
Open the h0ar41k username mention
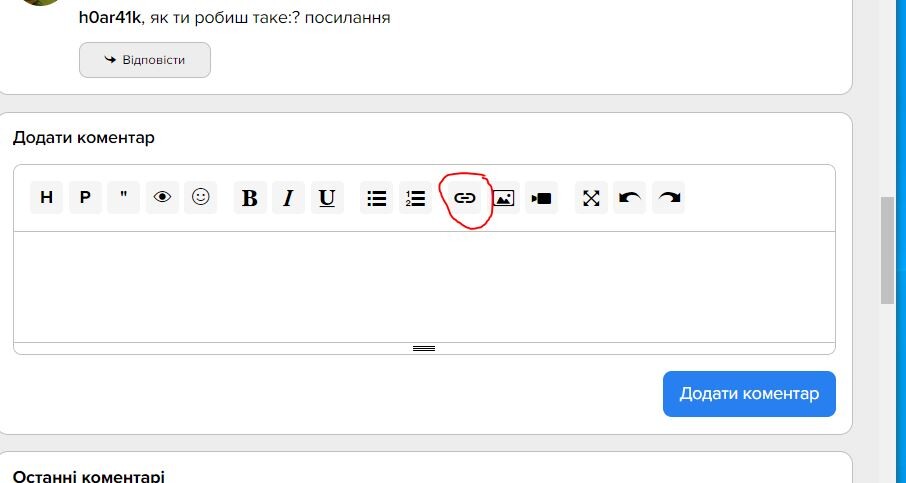(110, 17)
